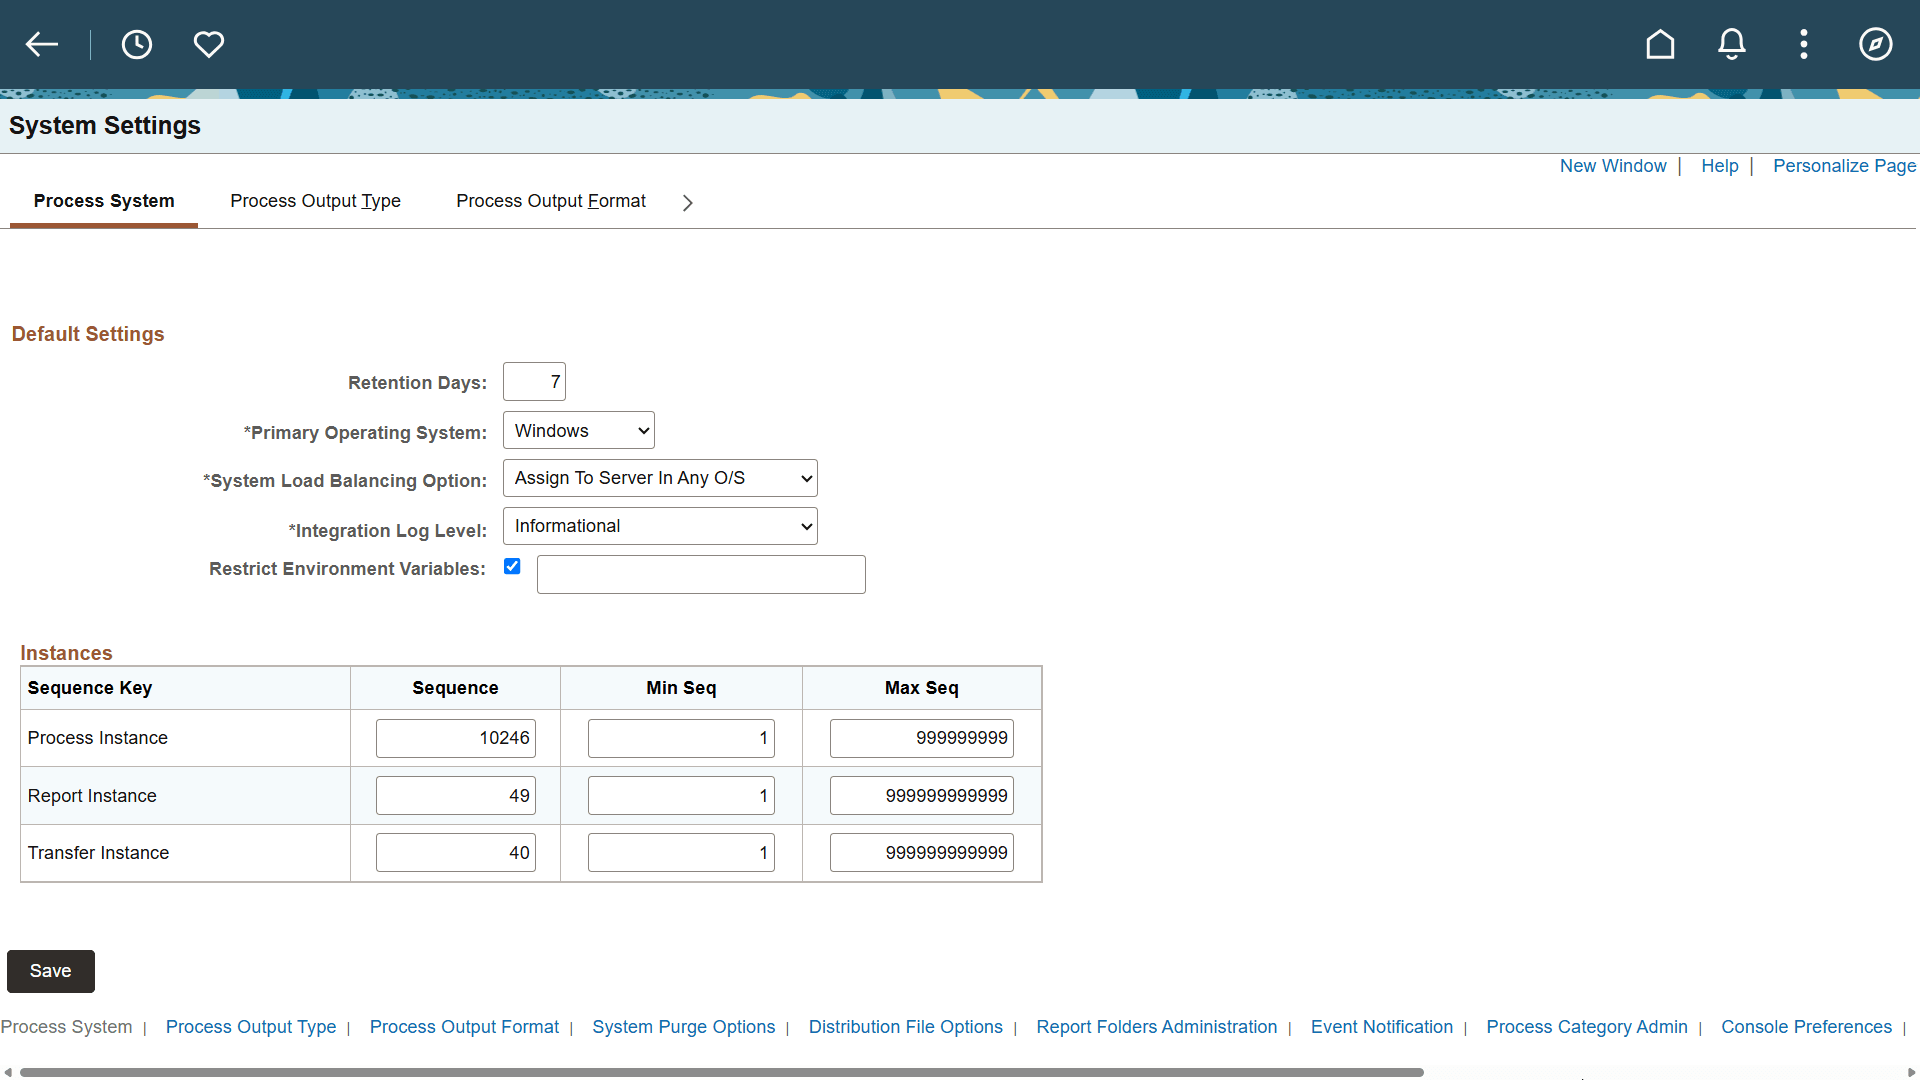Open bottom Process Output Format link
This screenshot has height=1080, width=1920.
pos(464,1027)
